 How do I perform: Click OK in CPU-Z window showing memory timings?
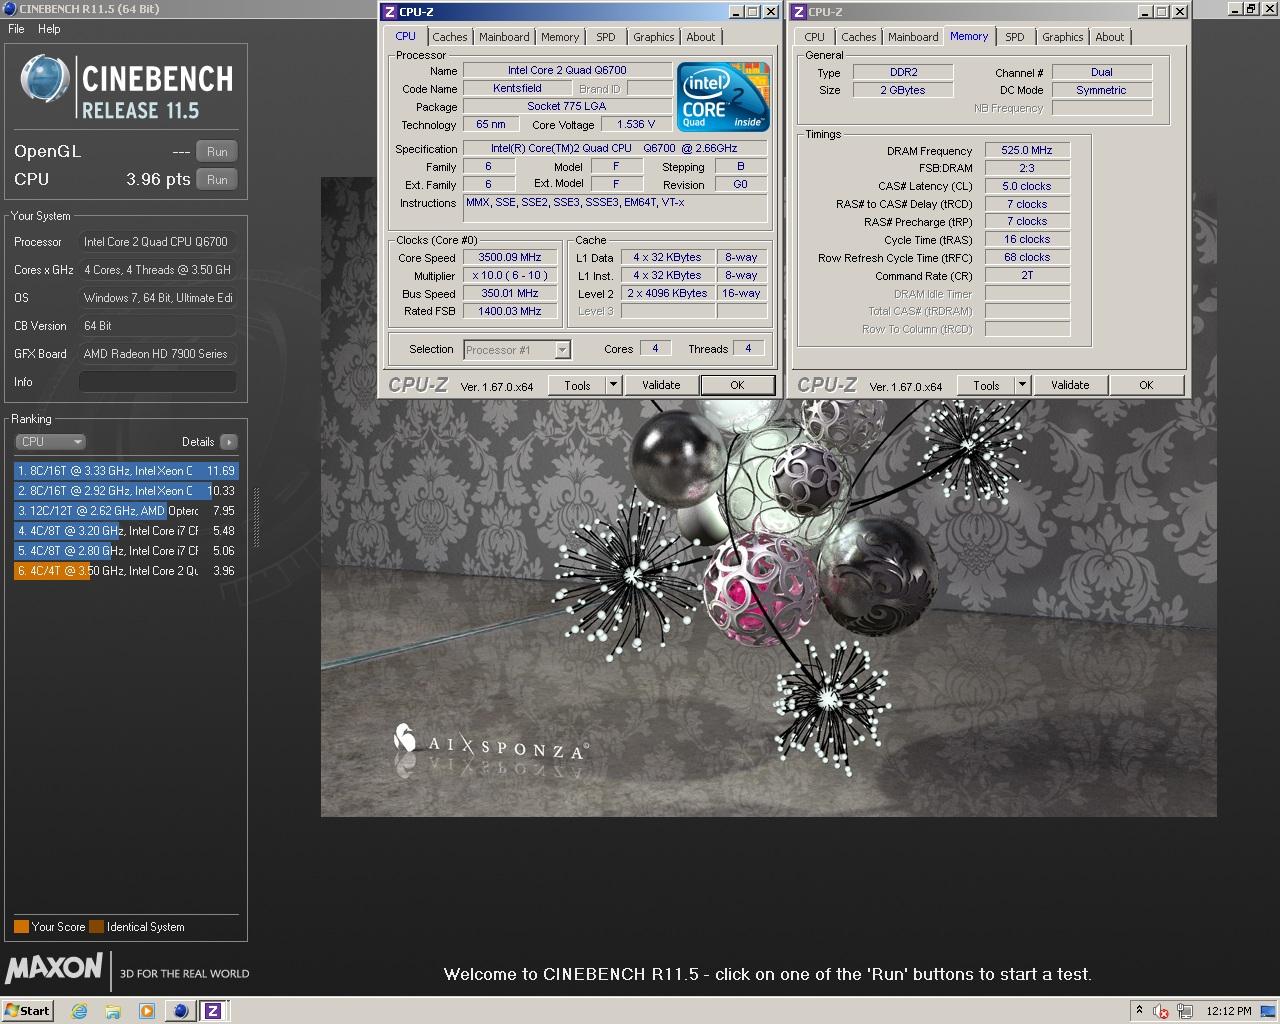tap(1146, 386)
